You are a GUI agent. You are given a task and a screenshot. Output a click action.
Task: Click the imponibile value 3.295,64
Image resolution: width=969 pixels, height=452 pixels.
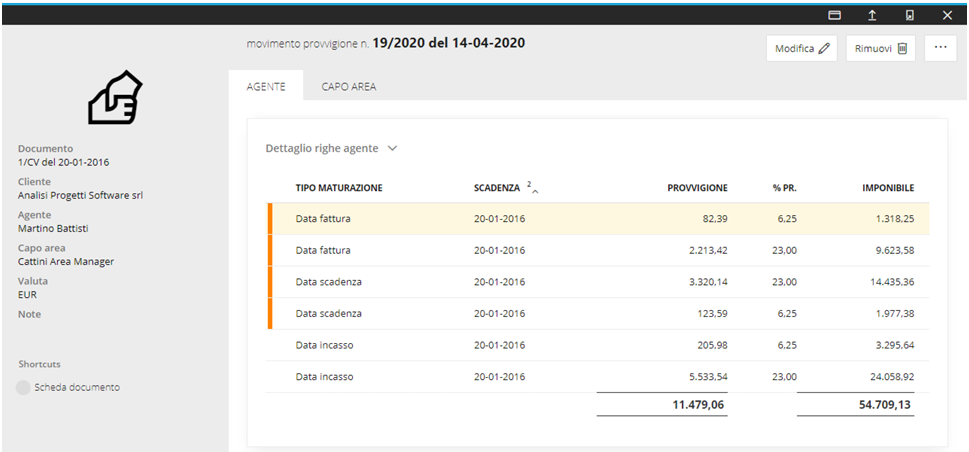click(x=894, y=345)
